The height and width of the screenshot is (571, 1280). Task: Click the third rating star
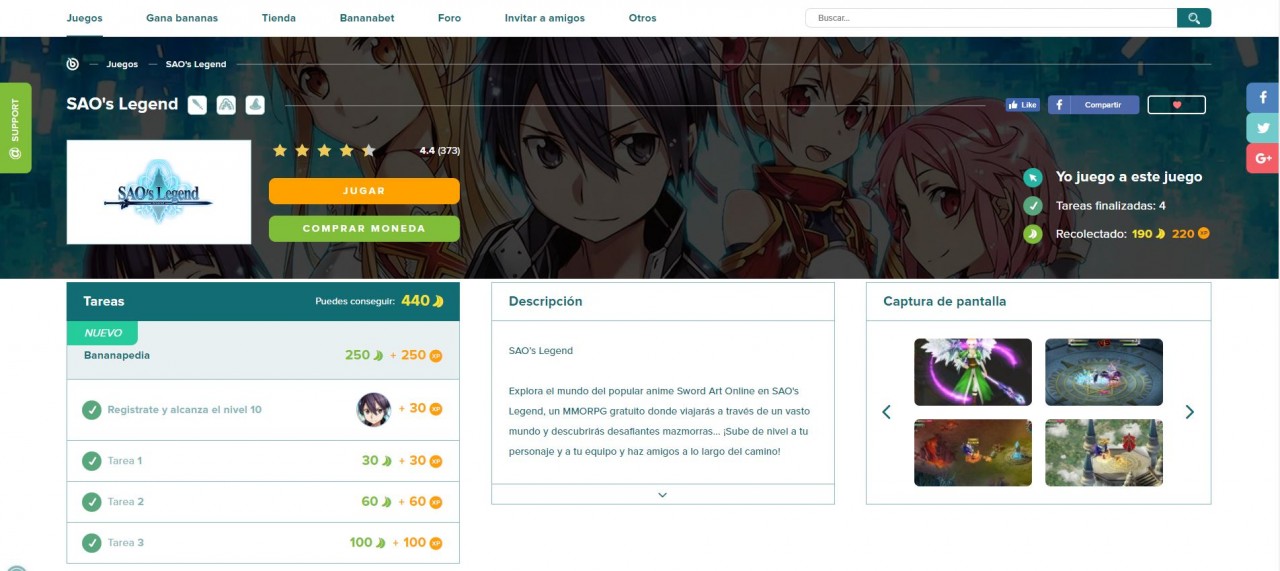pos(324,150)
